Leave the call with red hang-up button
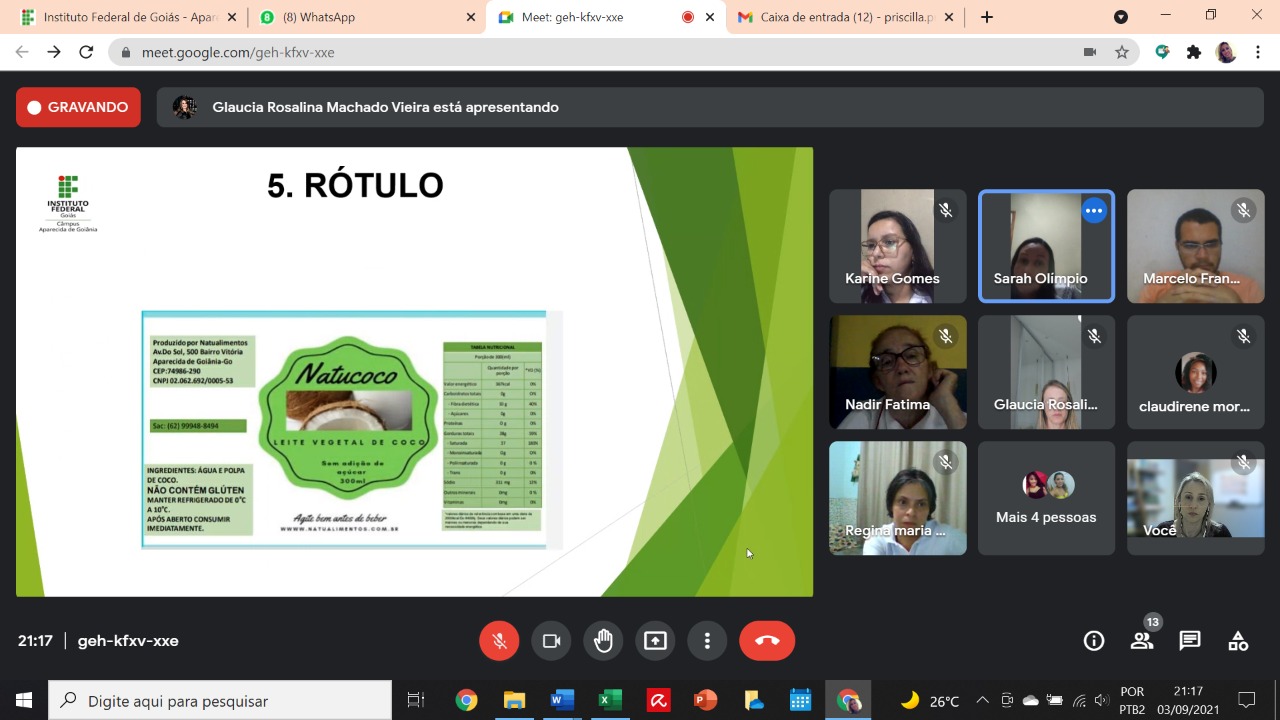 point(767,641)
